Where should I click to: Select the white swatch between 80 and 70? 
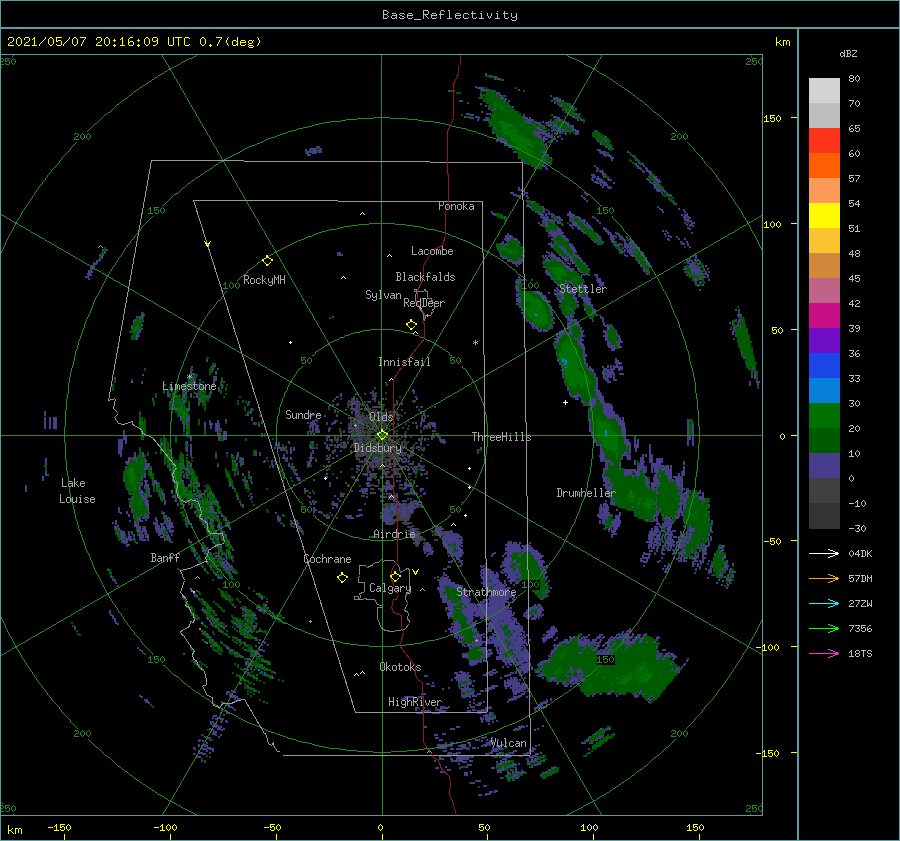click(824, 91)
